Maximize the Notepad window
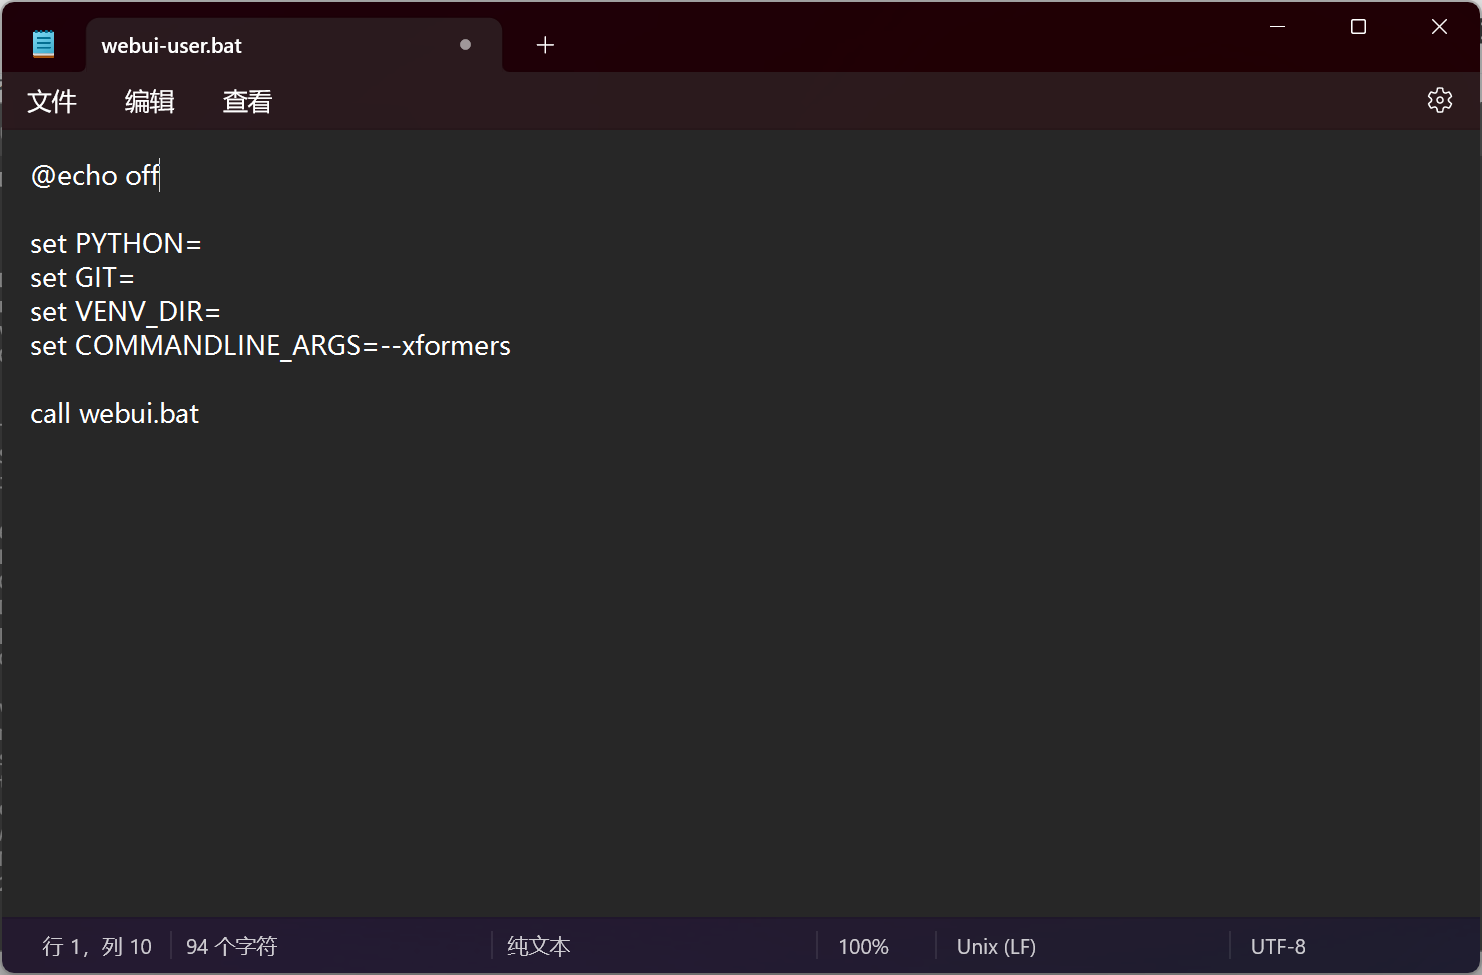The height and width of the screenshot is (975, 1482). pyautogui.click(x=1358, y=27)
